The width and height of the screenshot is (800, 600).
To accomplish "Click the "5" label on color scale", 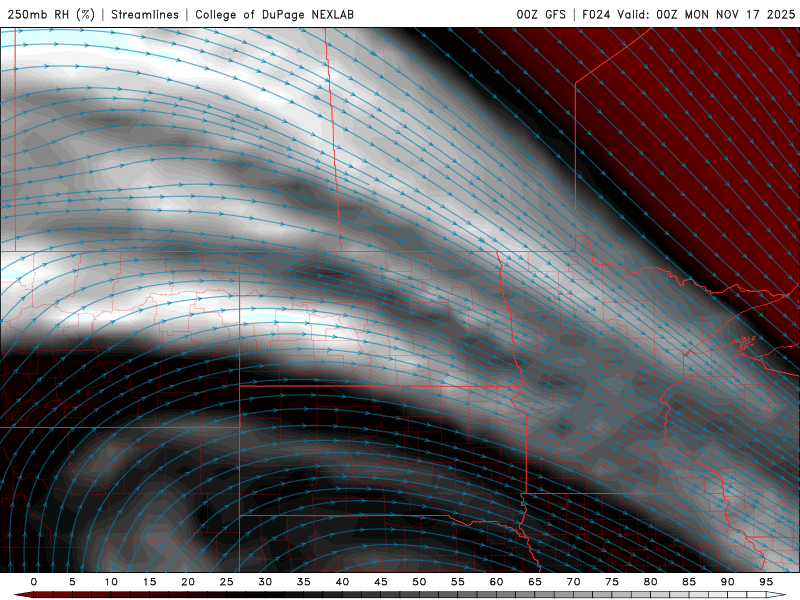I will (x=72, y=582).
